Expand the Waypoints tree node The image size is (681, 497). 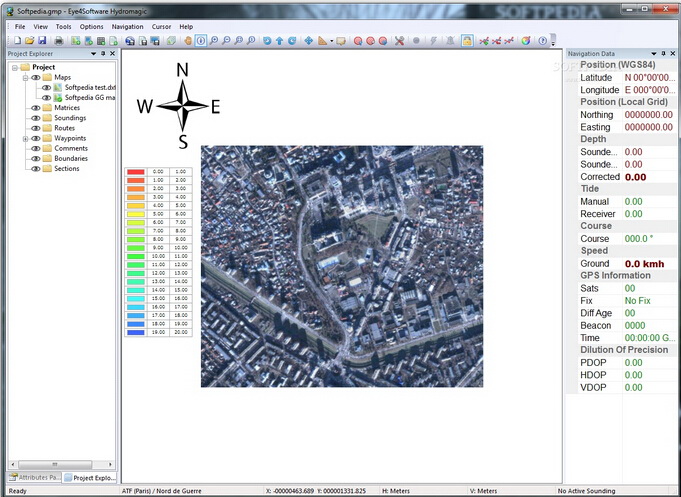point(25,138)
